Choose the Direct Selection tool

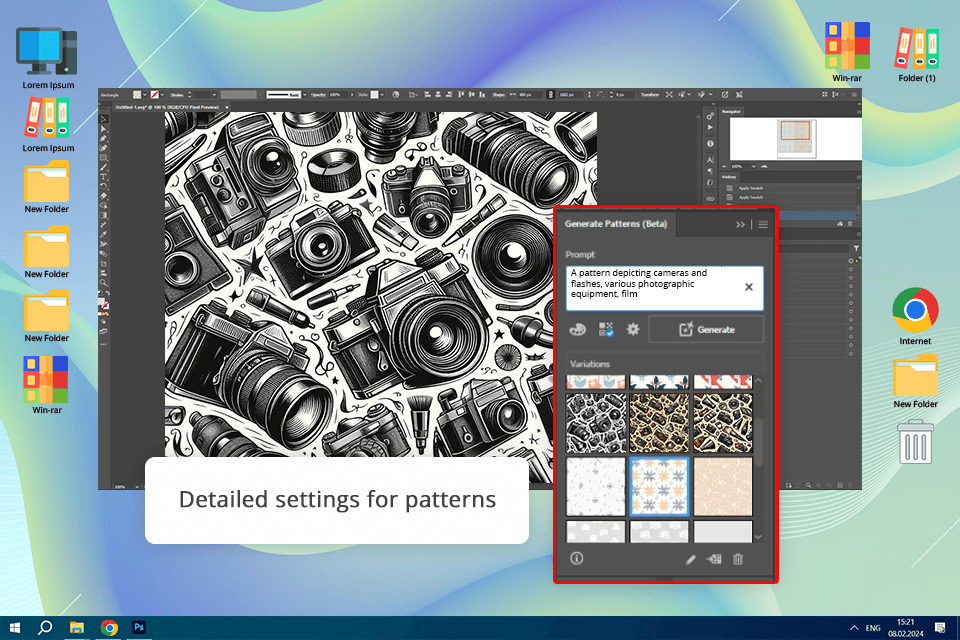point(103,129)
